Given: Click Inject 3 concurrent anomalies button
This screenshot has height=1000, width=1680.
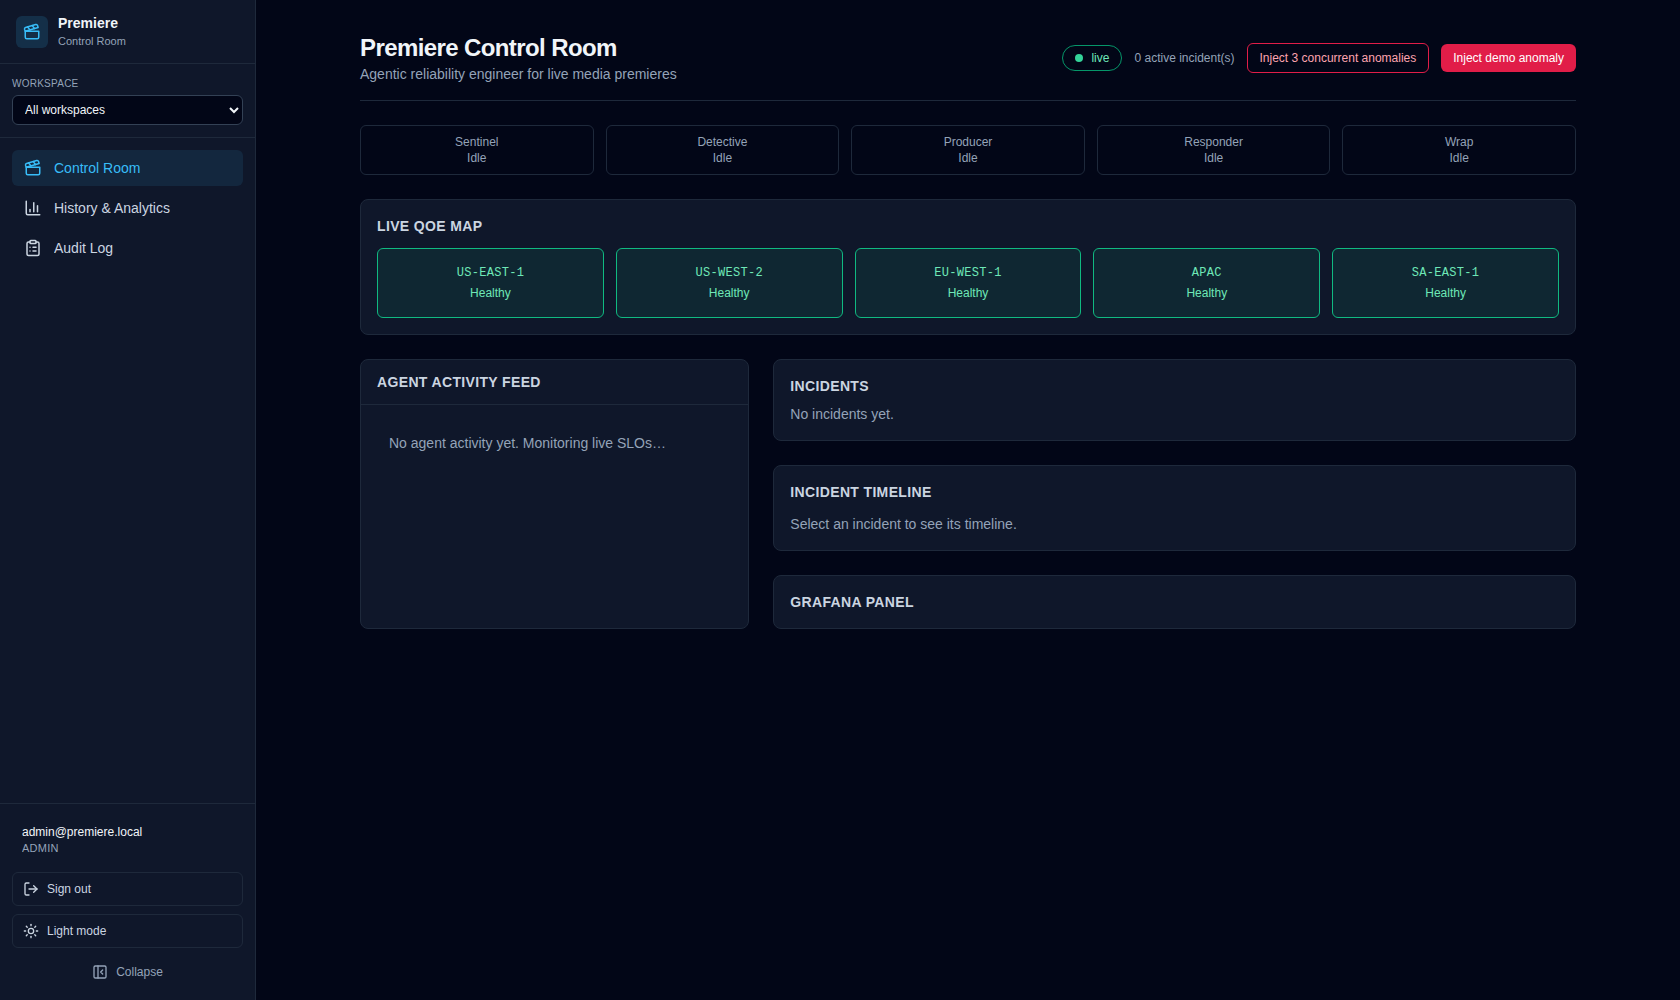Looking at the screenshot, I should pyautogui.click(x=1337, y=58).
